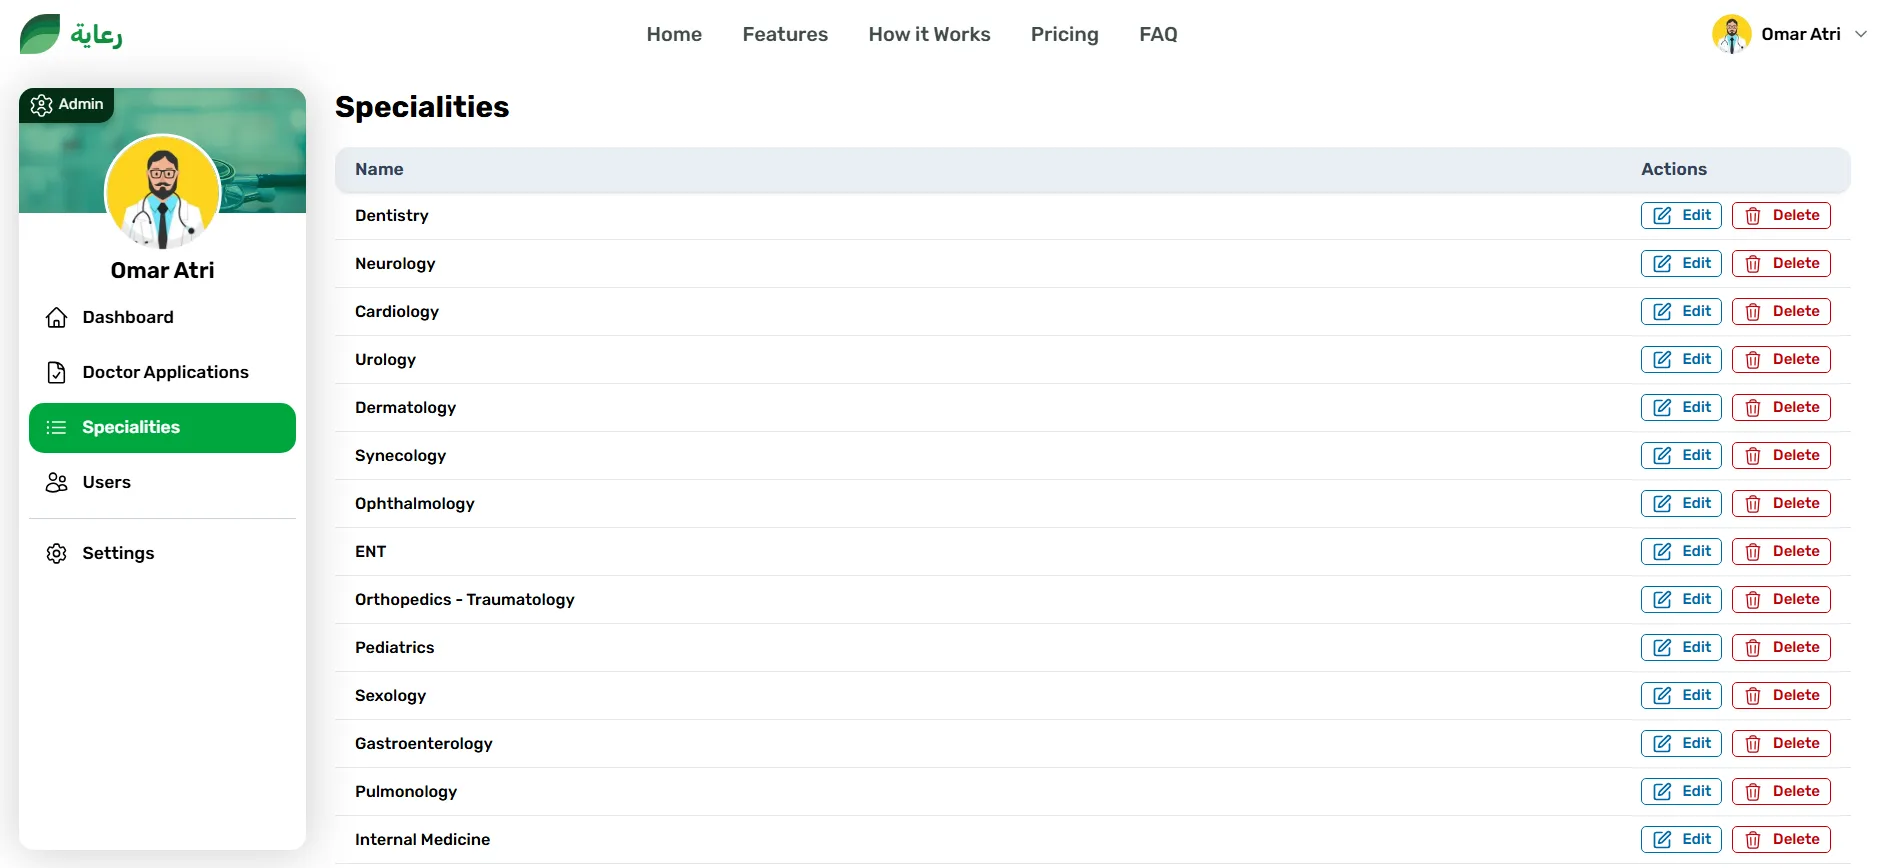Open How it Works nav item

[929, 34]
